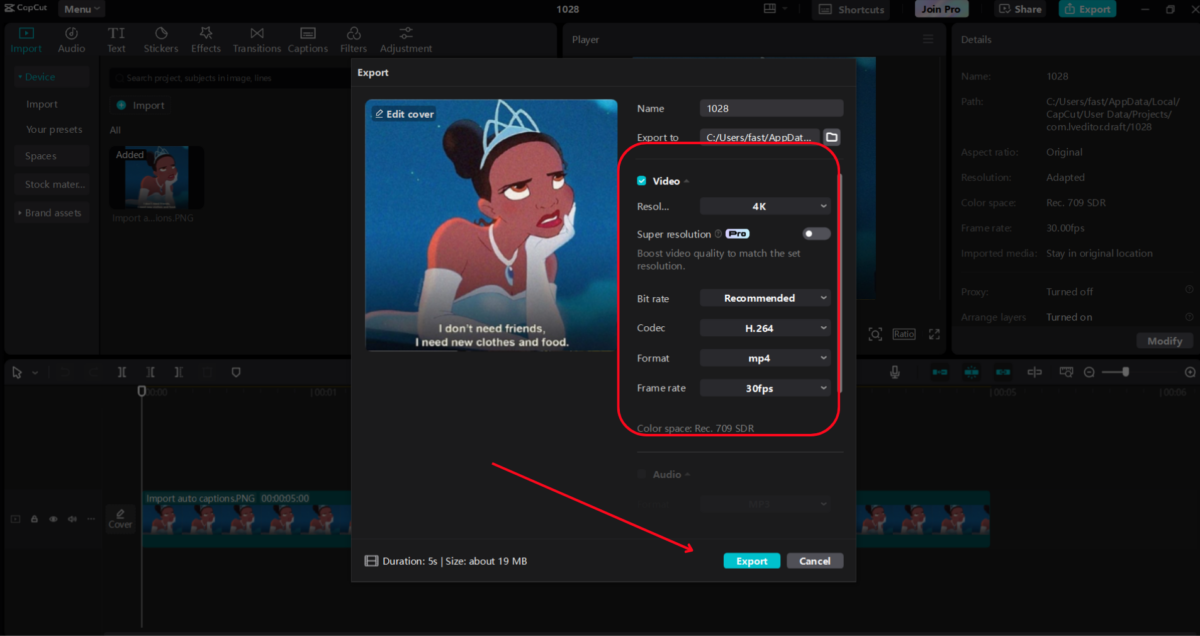Select the Transitions tool icon
This screenshot has width=1200, height=636.
257,34
